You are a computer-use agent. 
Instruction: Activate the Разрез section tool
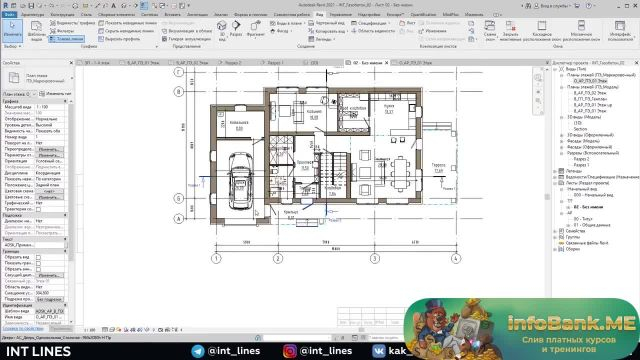[236, 29]
